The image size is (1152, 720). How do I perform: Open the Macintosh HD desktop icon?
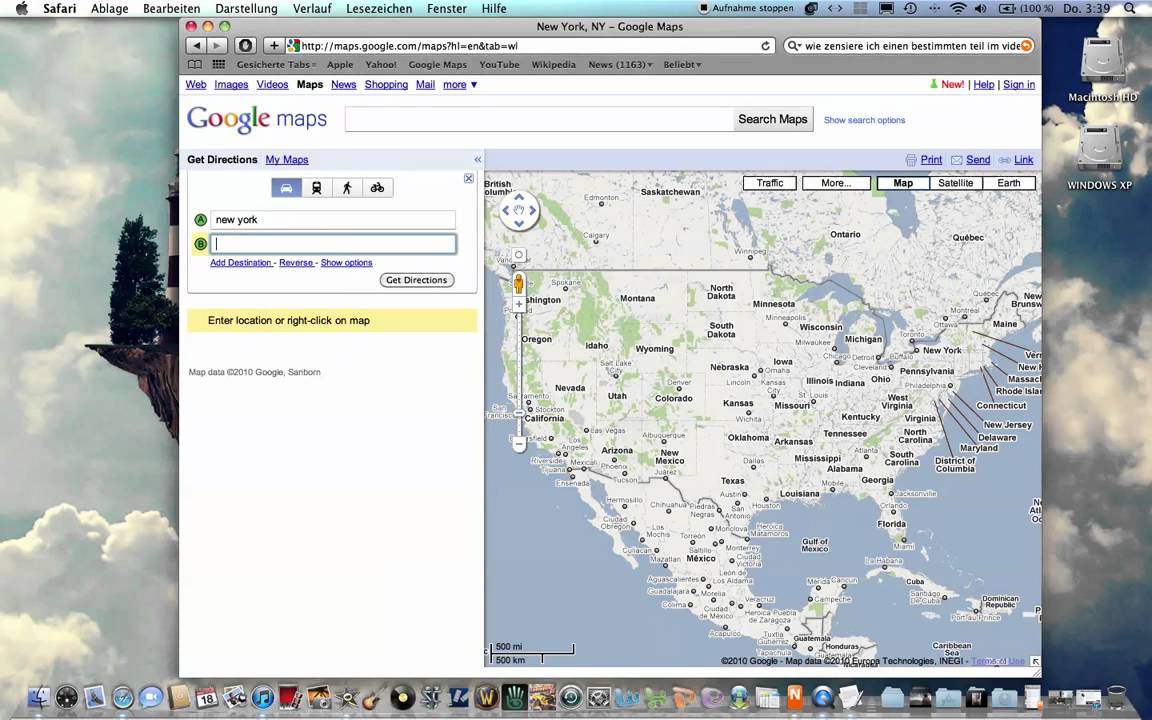coord(1102,68)
